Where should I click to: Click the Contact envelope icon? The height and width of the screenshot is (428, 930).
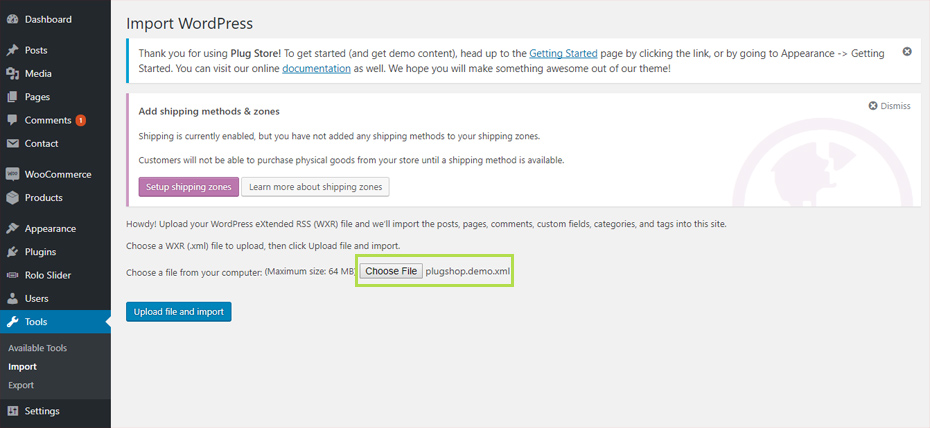pyautogui.click(x=12, y=143)
